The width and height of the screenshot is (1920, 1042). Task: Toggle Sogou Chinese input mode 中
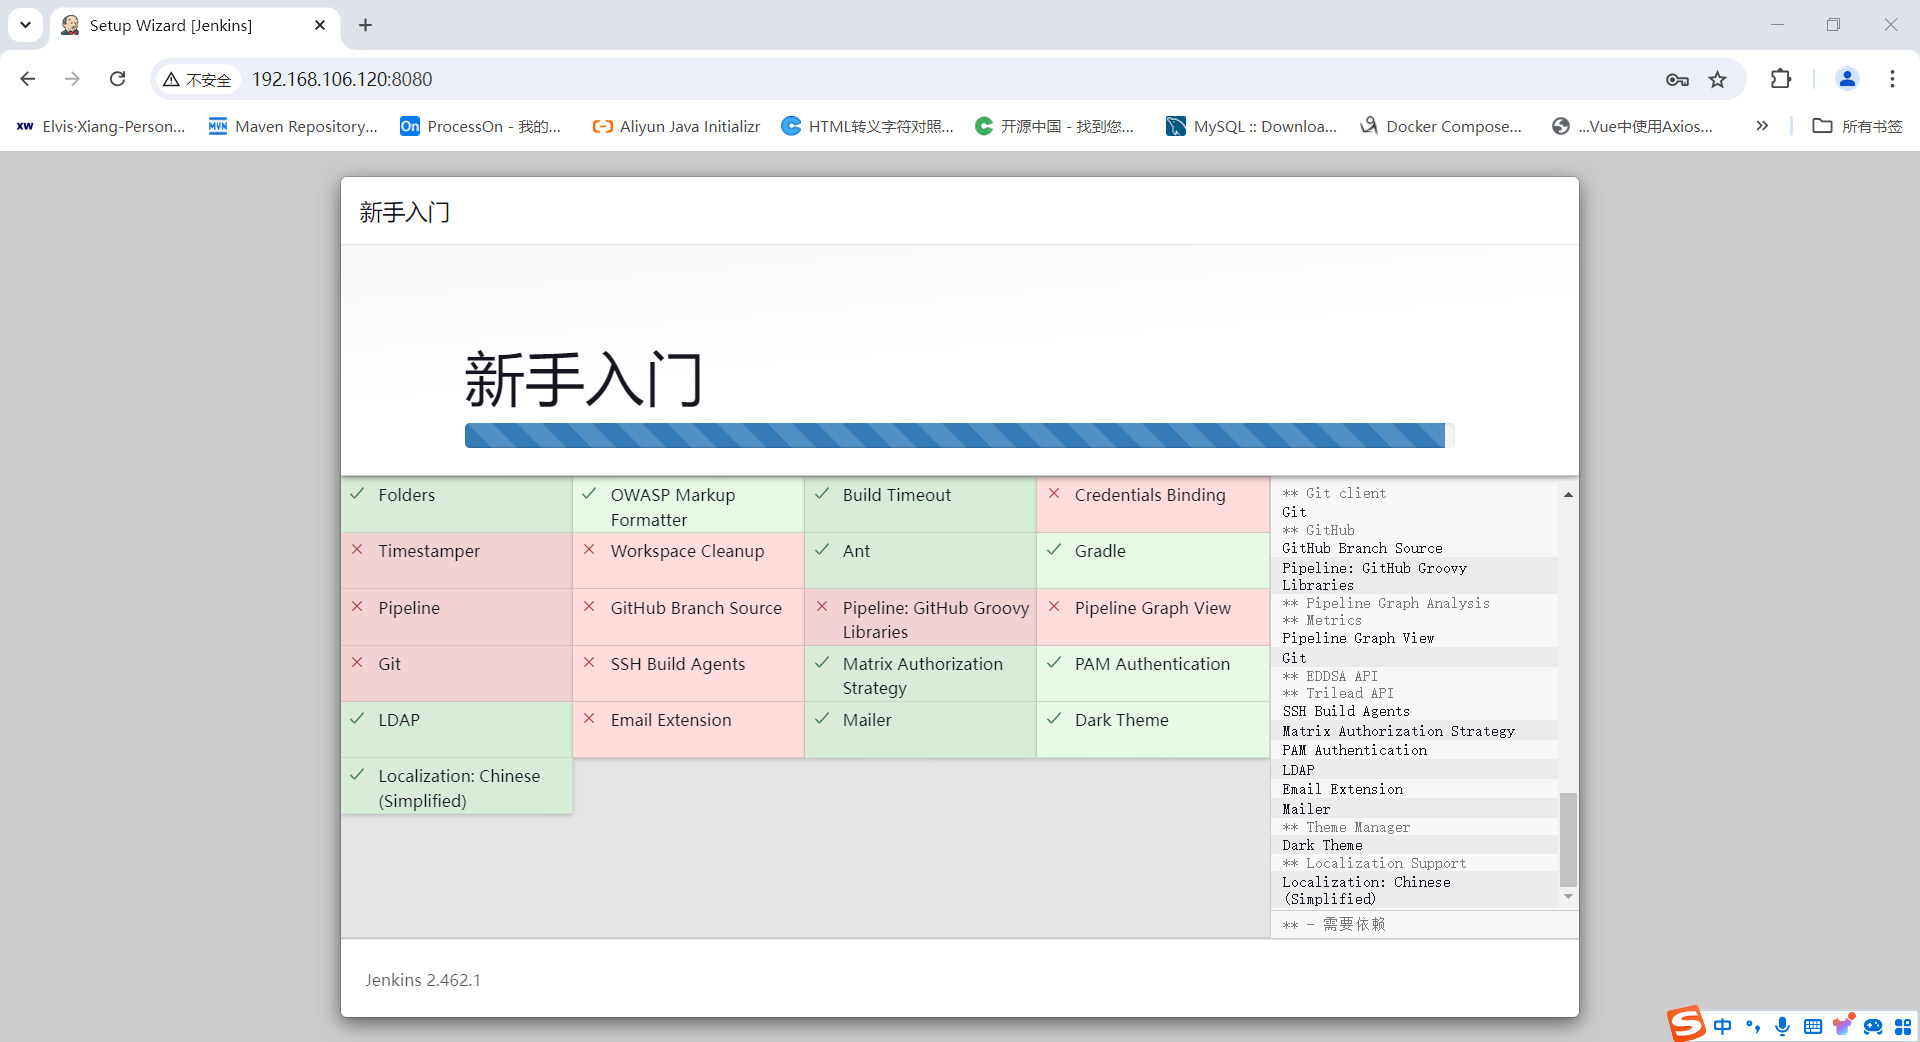[1722, 1026]
